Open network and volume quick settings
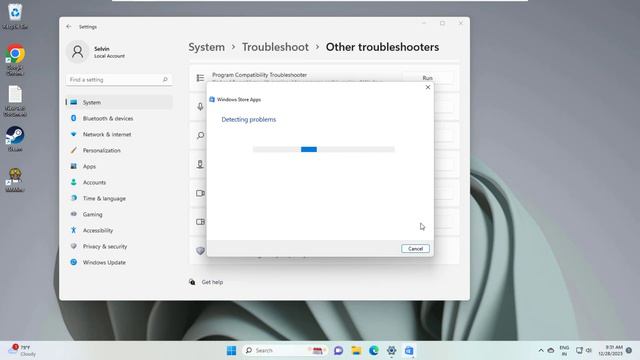 584,351
